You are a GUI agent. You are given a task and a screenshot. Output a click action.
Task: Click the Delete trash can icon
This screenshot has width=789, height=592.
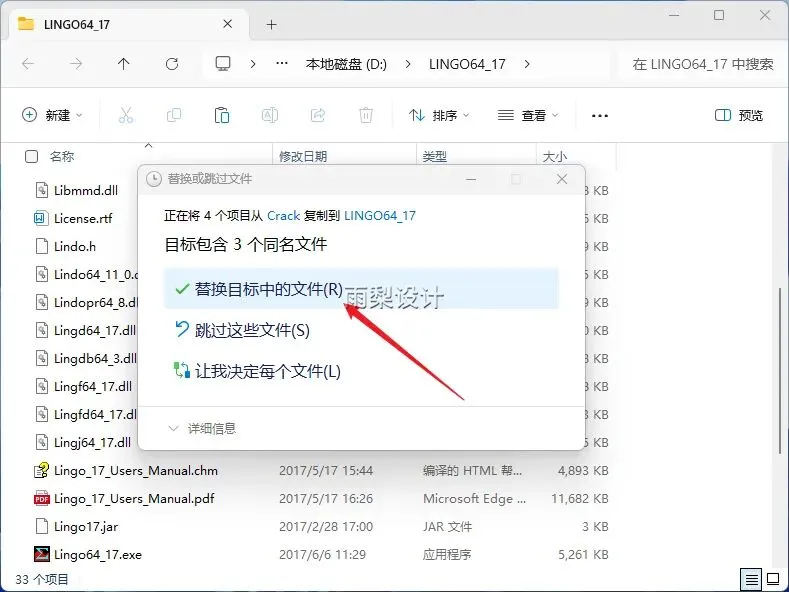[x=366, y=115]
